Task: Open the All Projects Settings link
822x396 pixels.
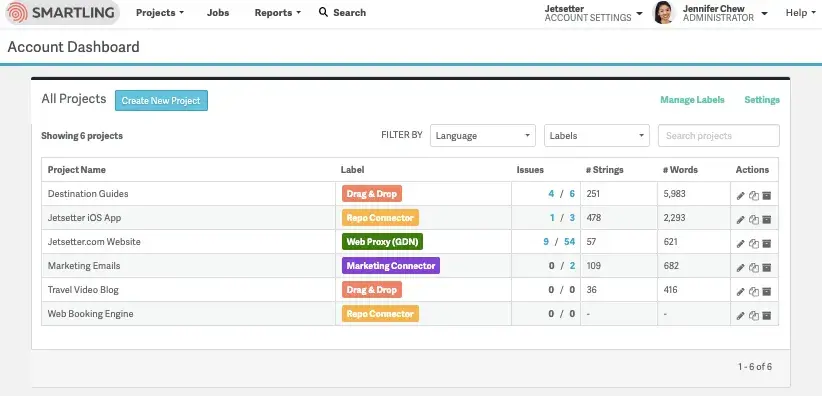Action: point(762,100)
